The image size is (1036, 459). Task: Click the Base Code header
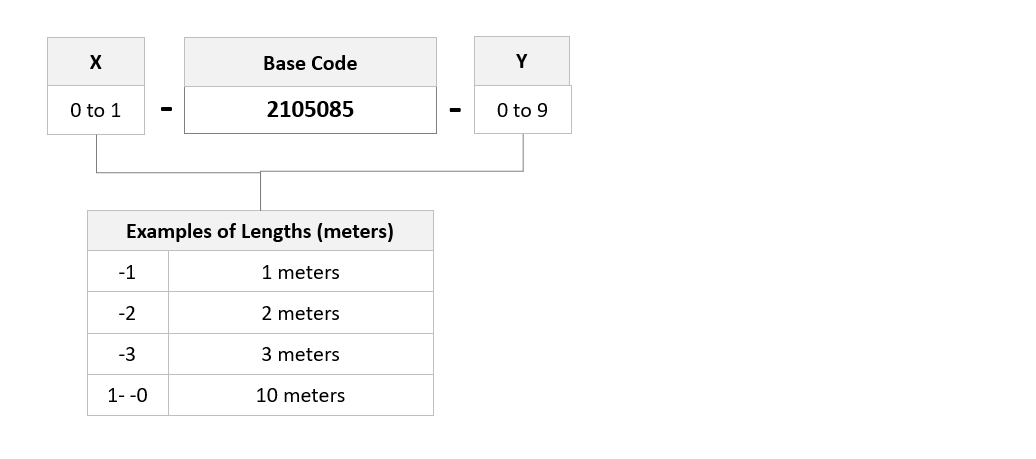[x=310, y=62]
